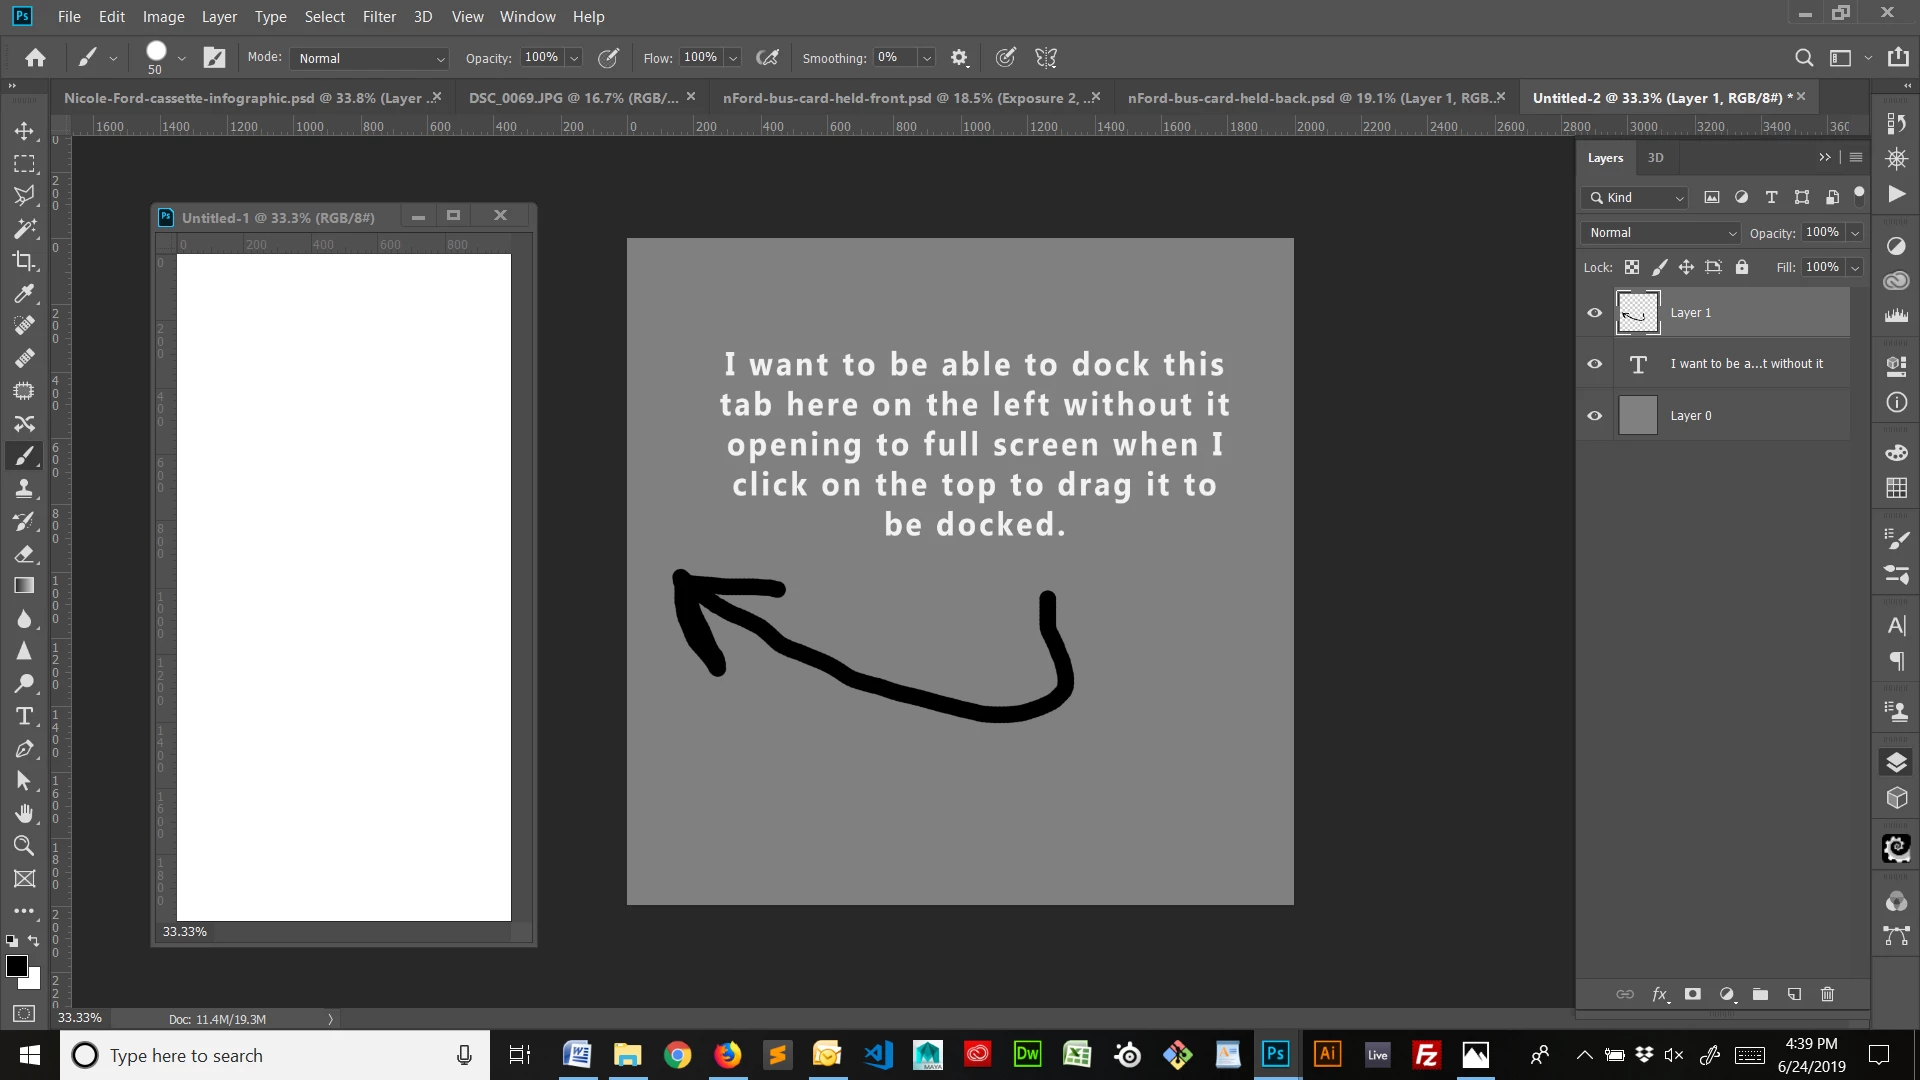1920x1080 pixels.
Task: Click the add layer style fx icon
Action: tap(1659, 994)
